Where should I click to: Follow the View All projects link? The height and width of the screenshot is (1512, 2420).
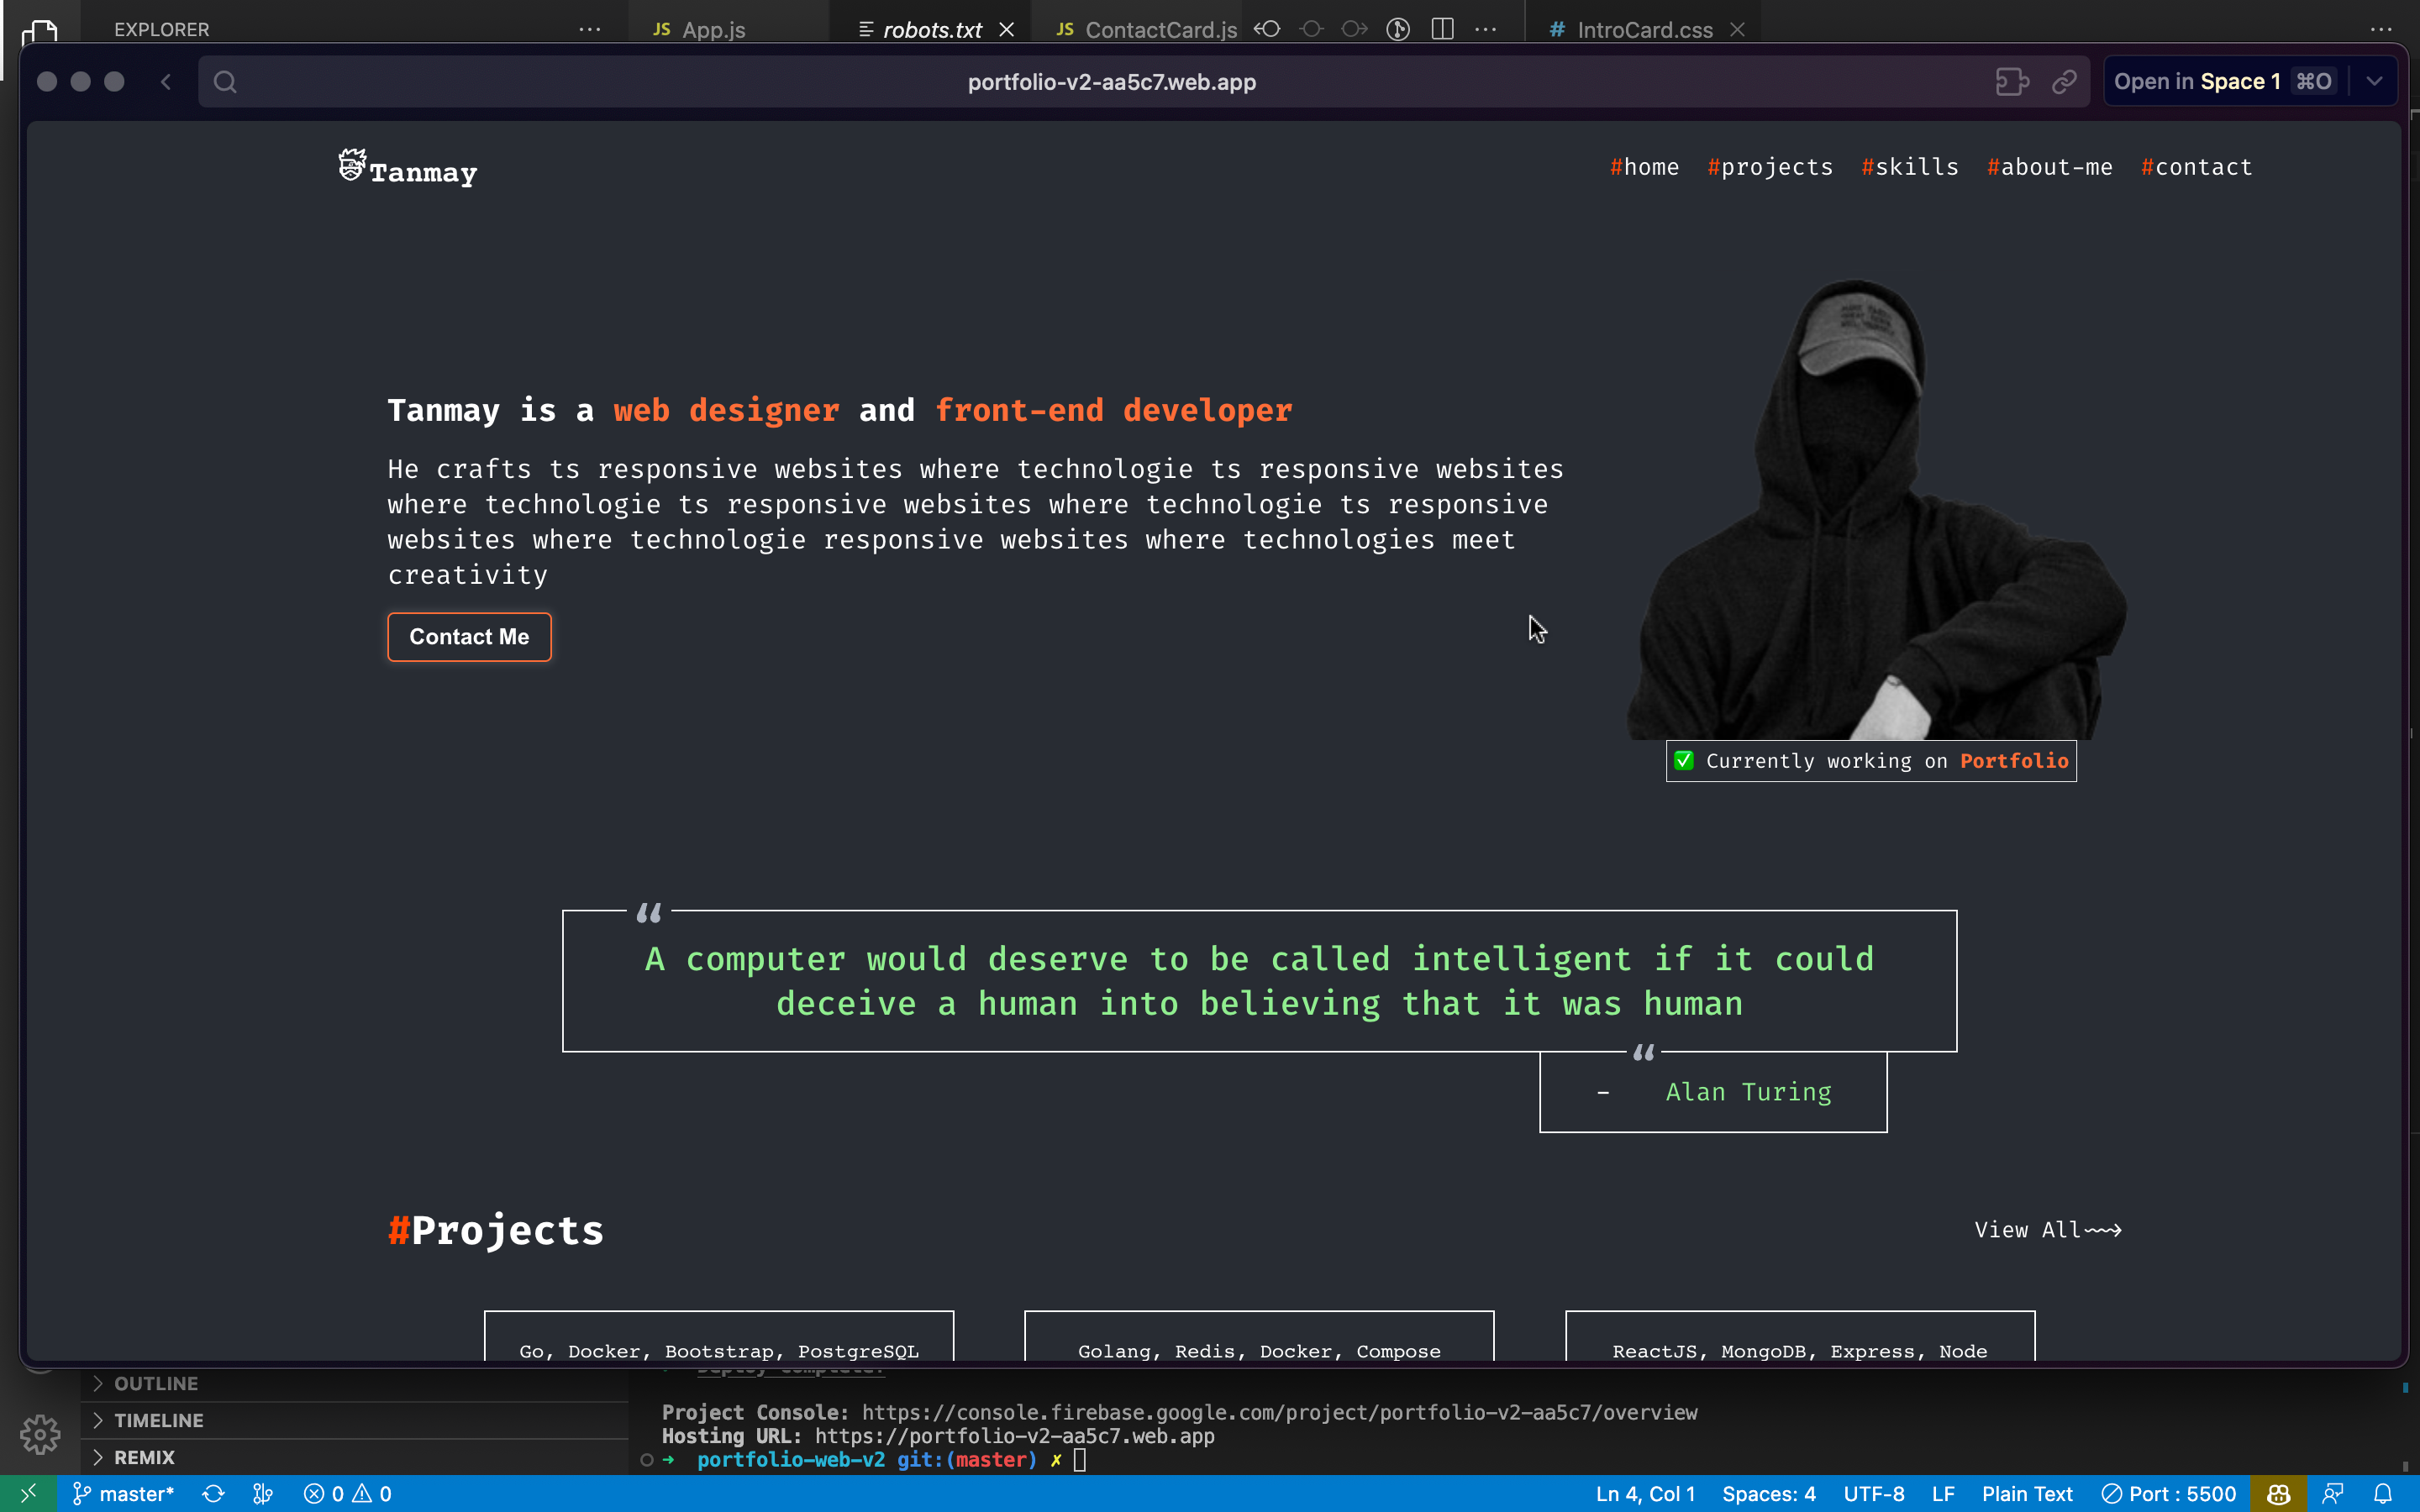pyautogui.click(x=2047, y=1230)
